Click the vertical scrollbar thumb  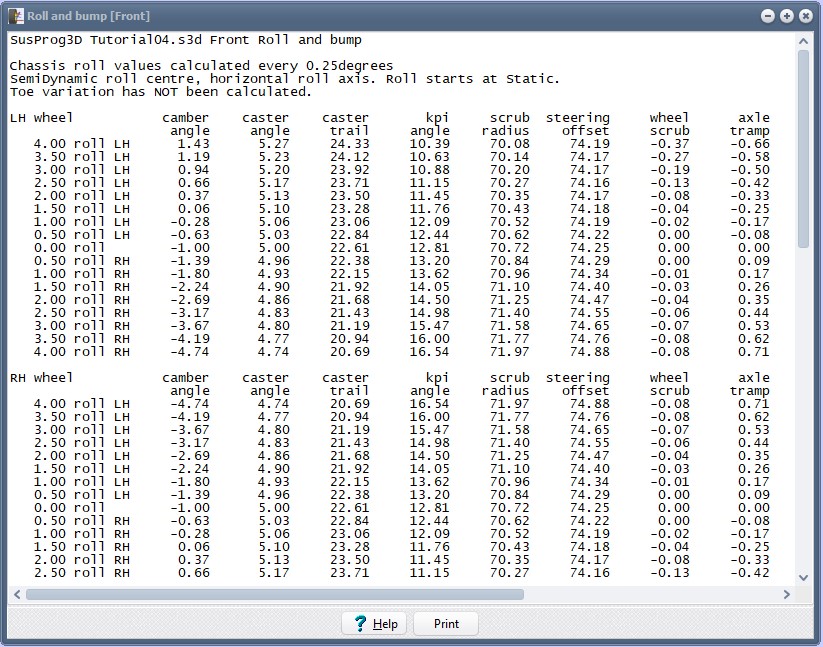click(803, 148)
